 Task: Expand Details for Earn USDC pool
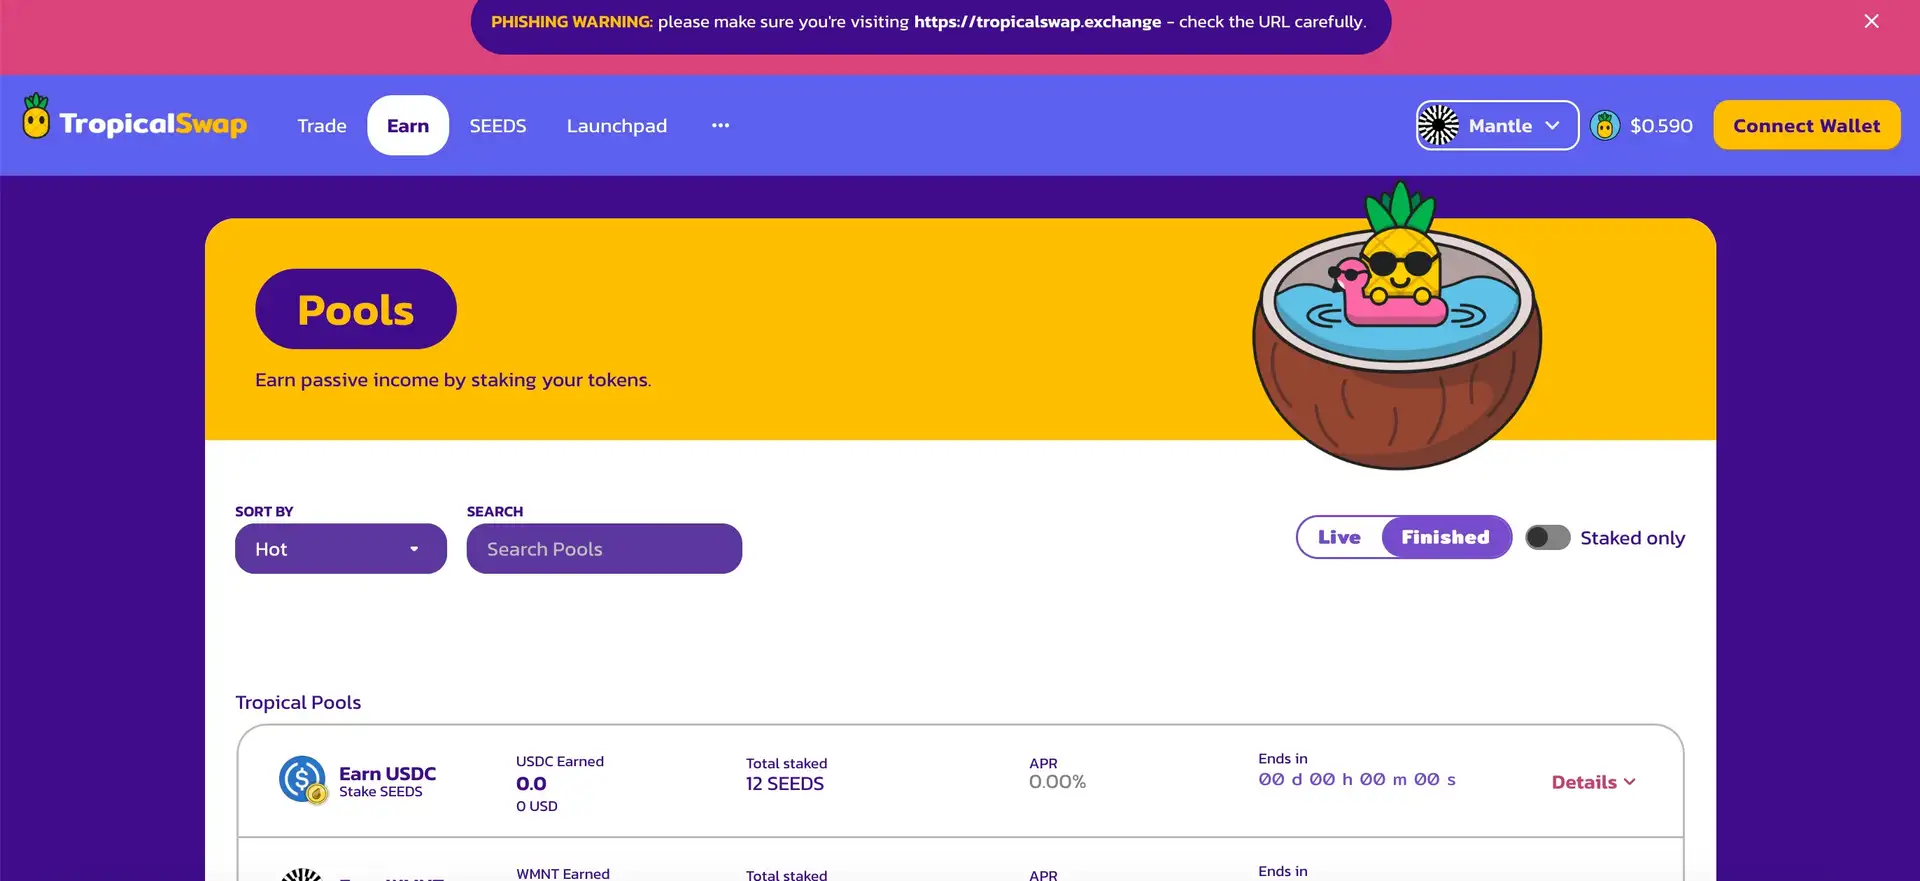tap(1592, 782)
